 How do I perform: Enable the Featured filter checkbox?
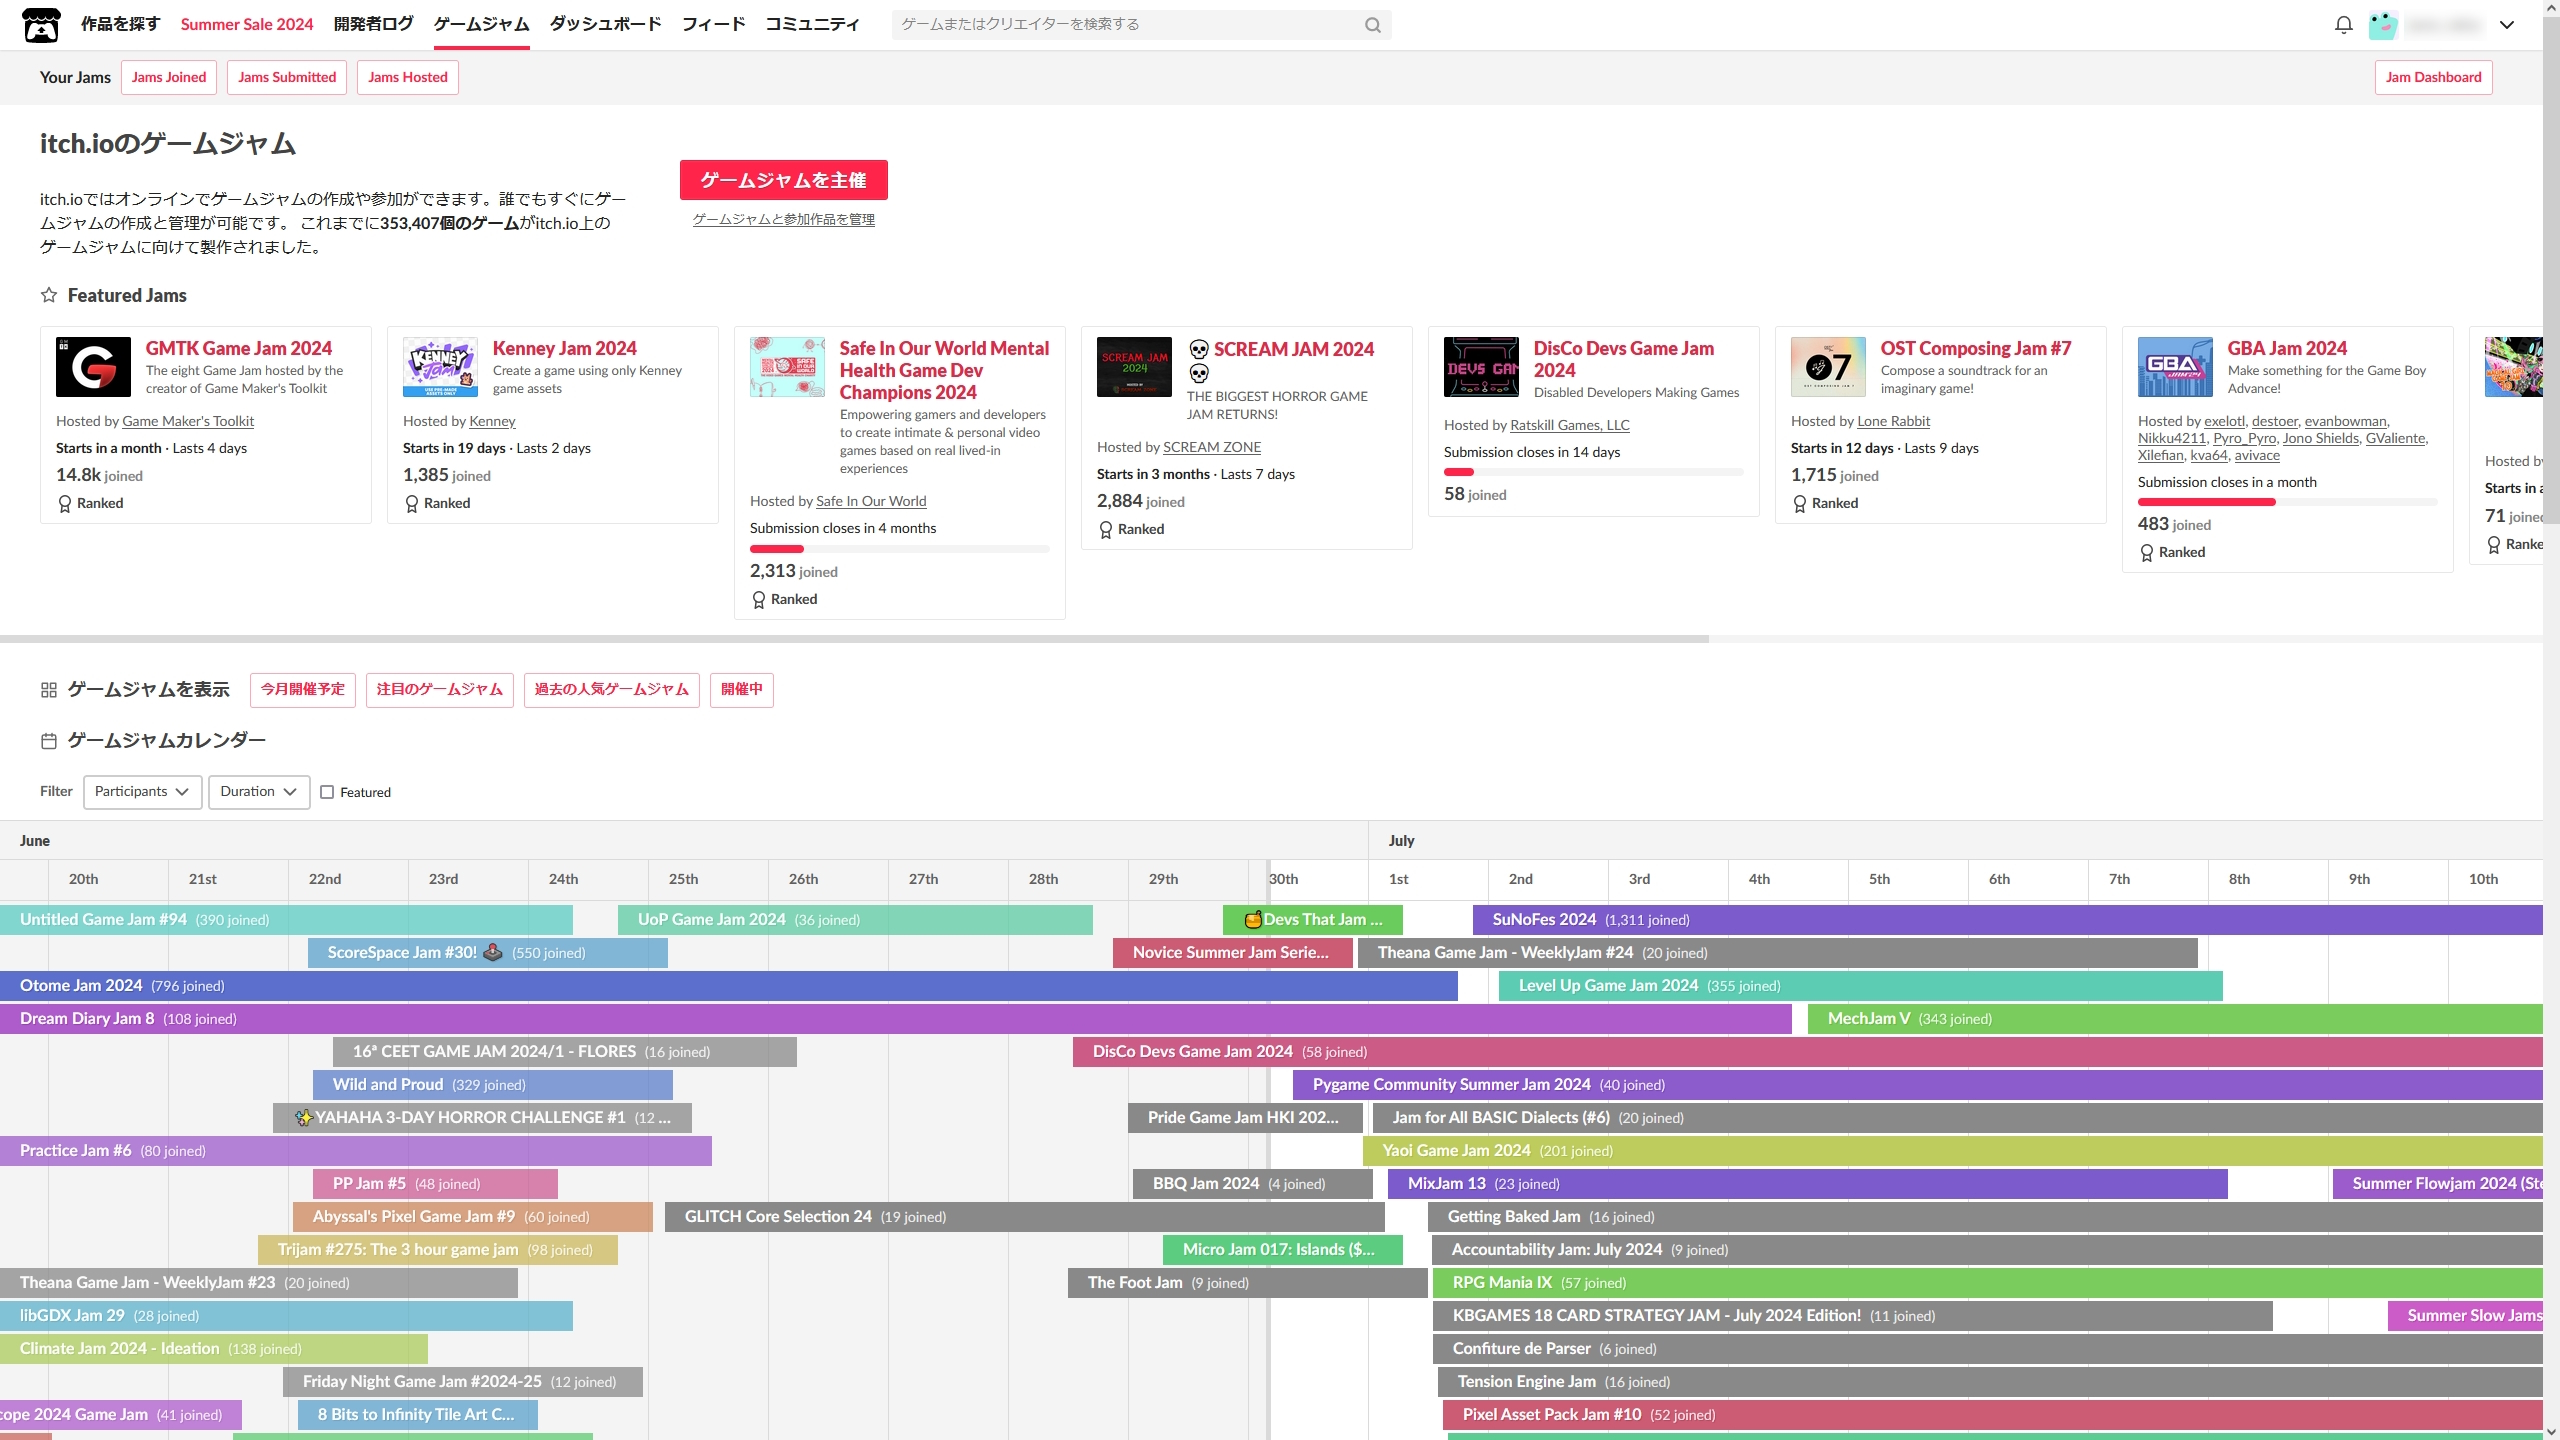coord(327,792)
